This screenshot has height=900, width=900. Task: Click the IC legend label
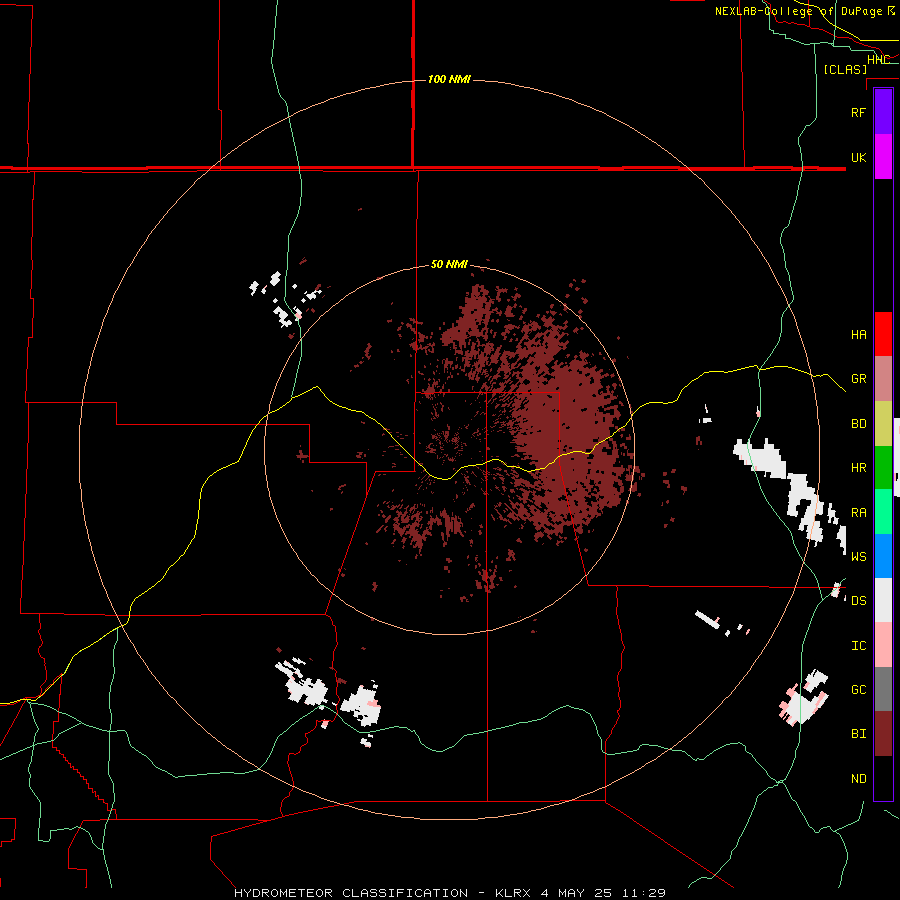click(x=858, y=646)
